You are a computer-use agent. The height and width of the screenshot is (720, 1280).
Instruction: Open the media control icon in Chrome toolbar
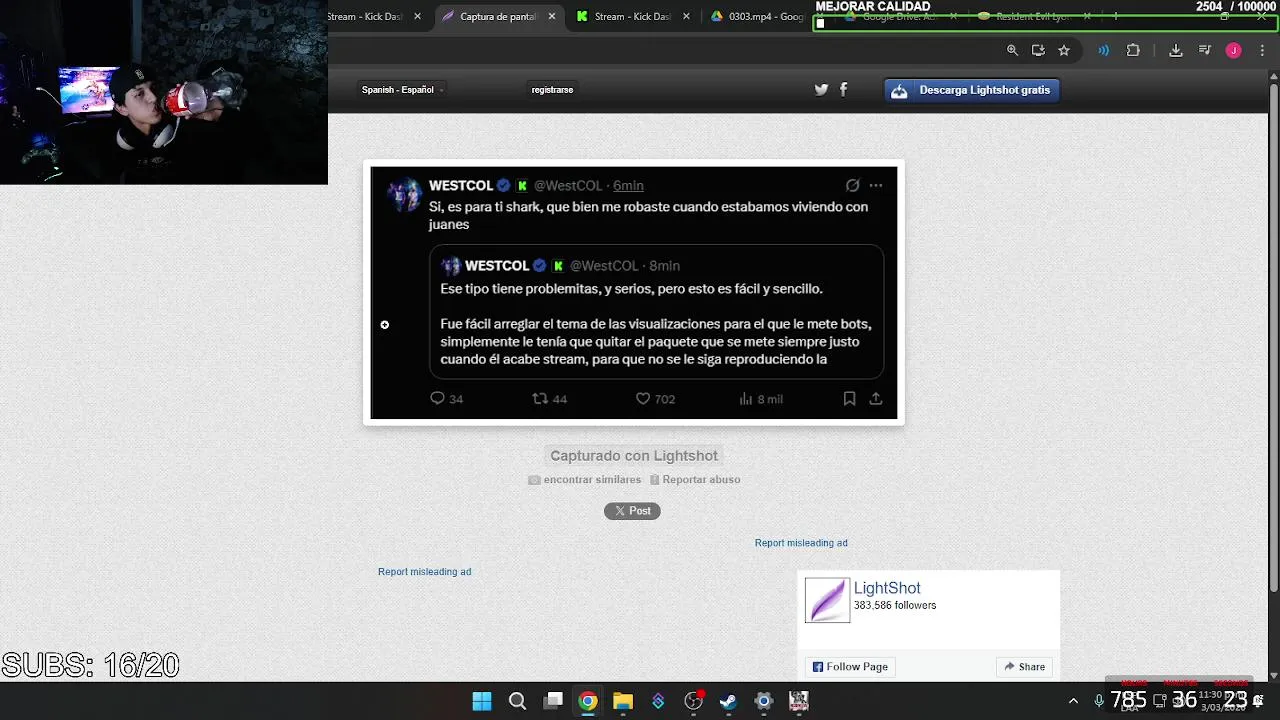1205,51
